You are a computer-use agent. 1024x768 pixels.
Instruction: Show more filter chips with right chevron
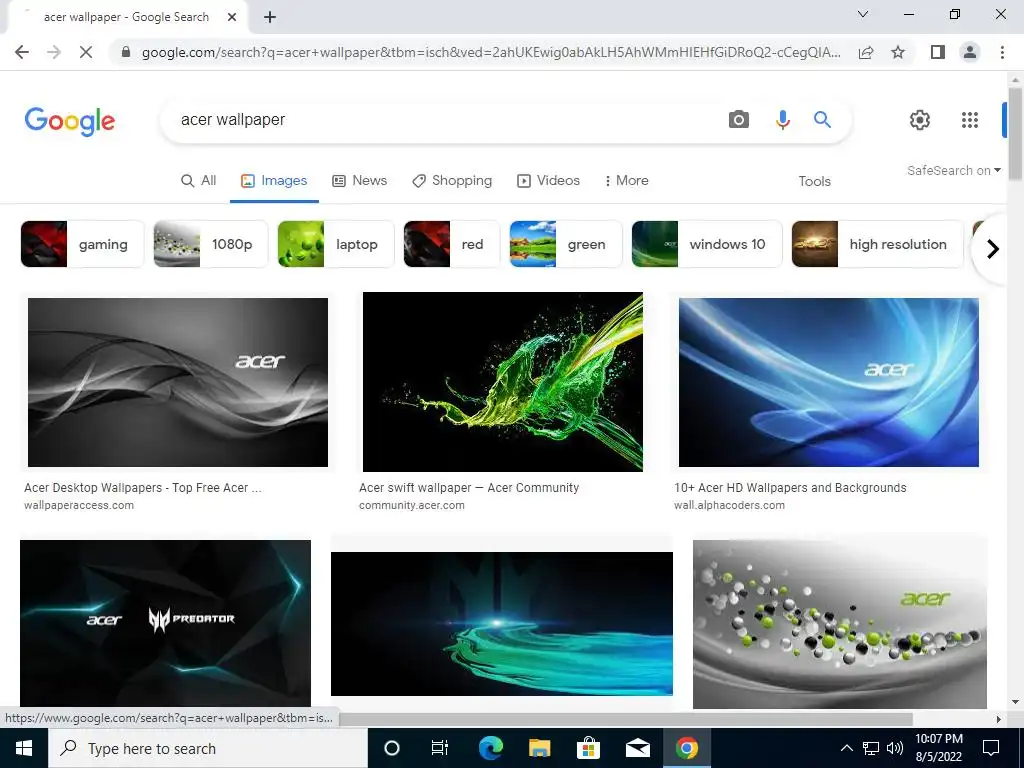(x=993, y=249)
